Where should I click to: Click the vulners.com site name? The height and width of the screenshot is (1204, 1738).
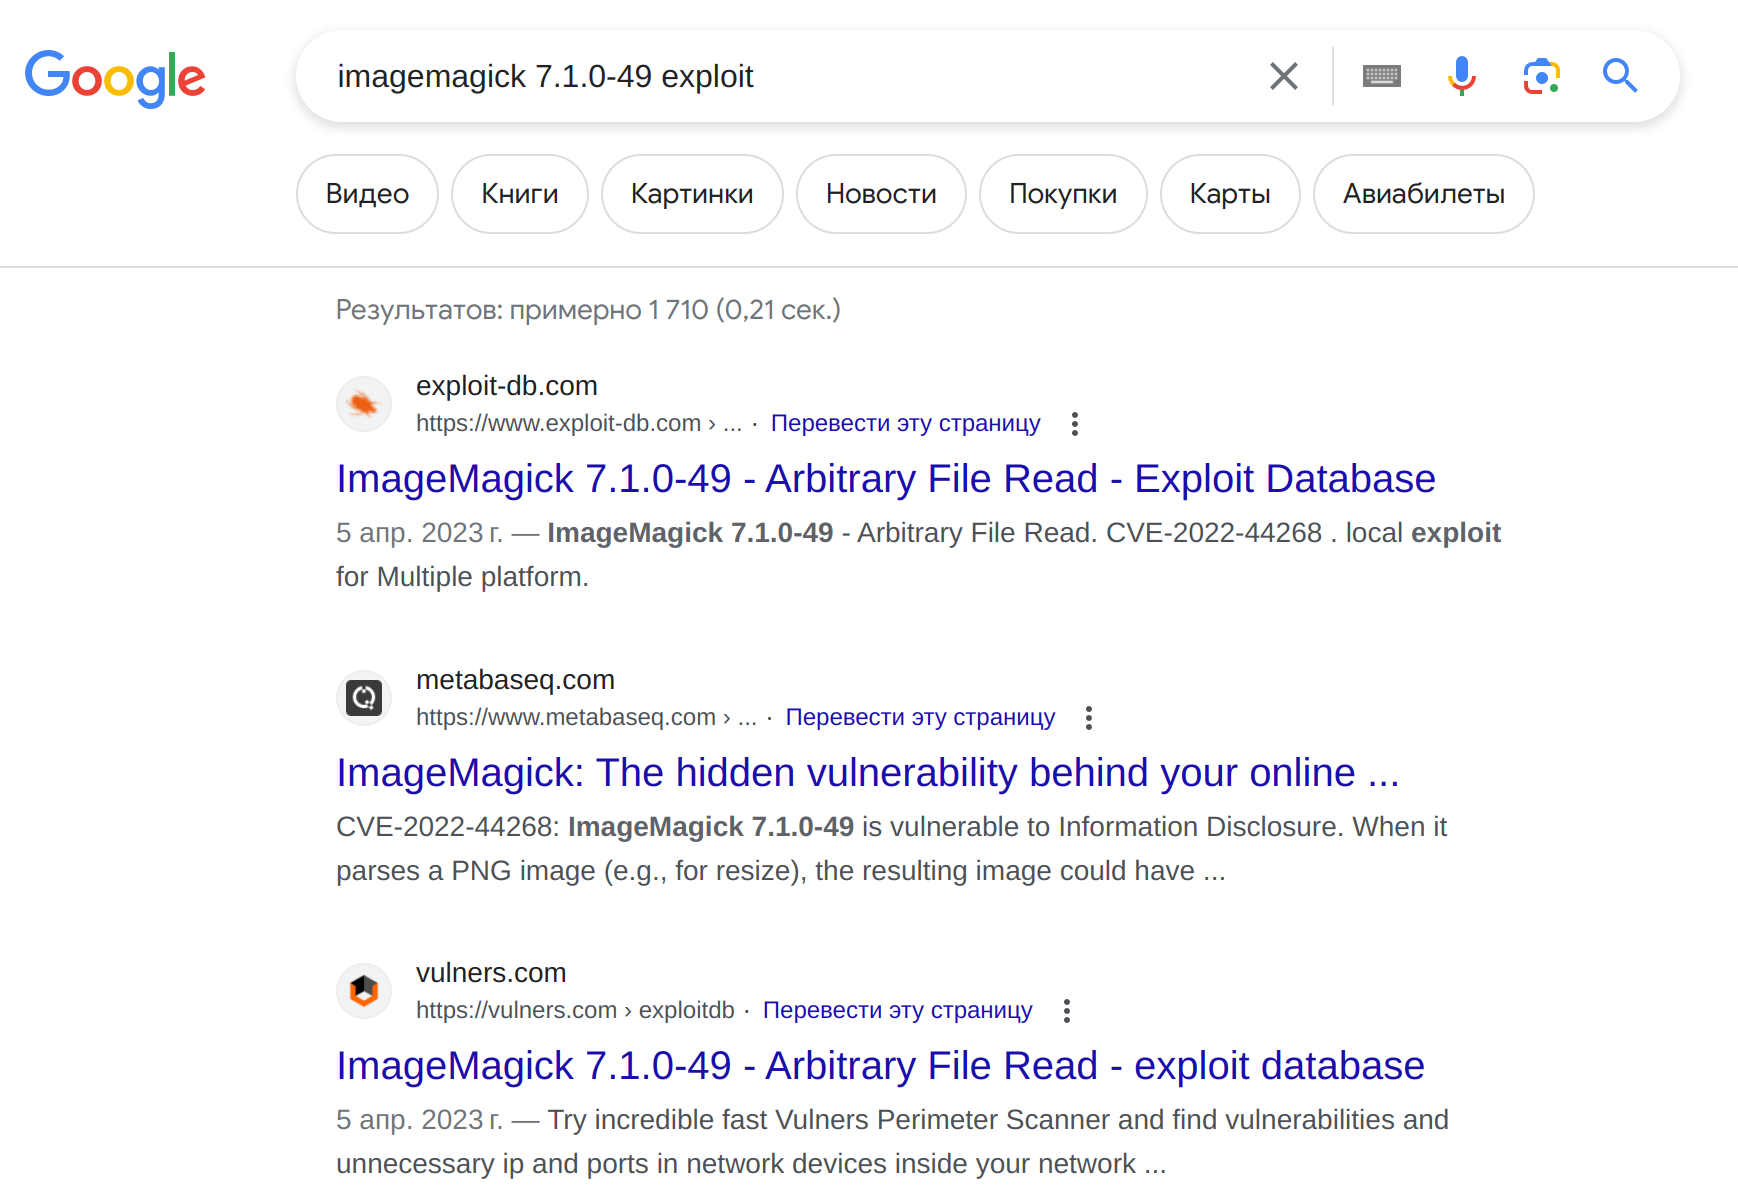point(491,973)
